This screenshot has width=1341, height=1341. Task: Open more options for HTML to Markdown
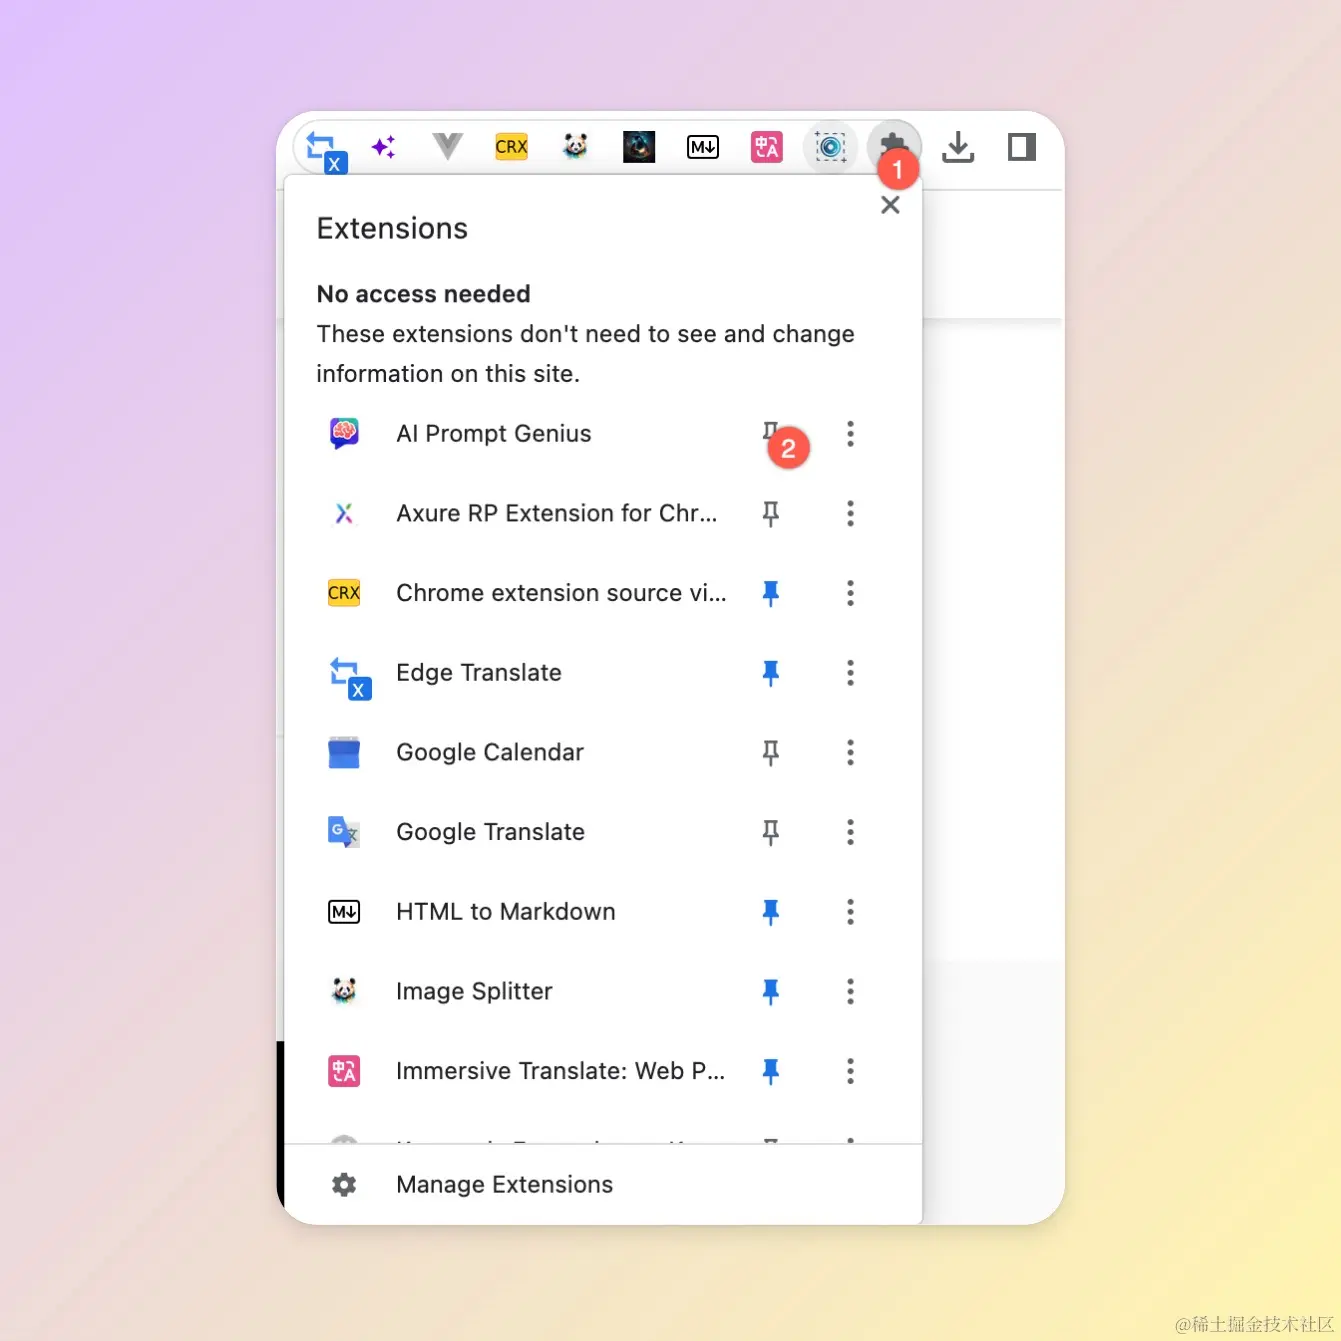850,912
